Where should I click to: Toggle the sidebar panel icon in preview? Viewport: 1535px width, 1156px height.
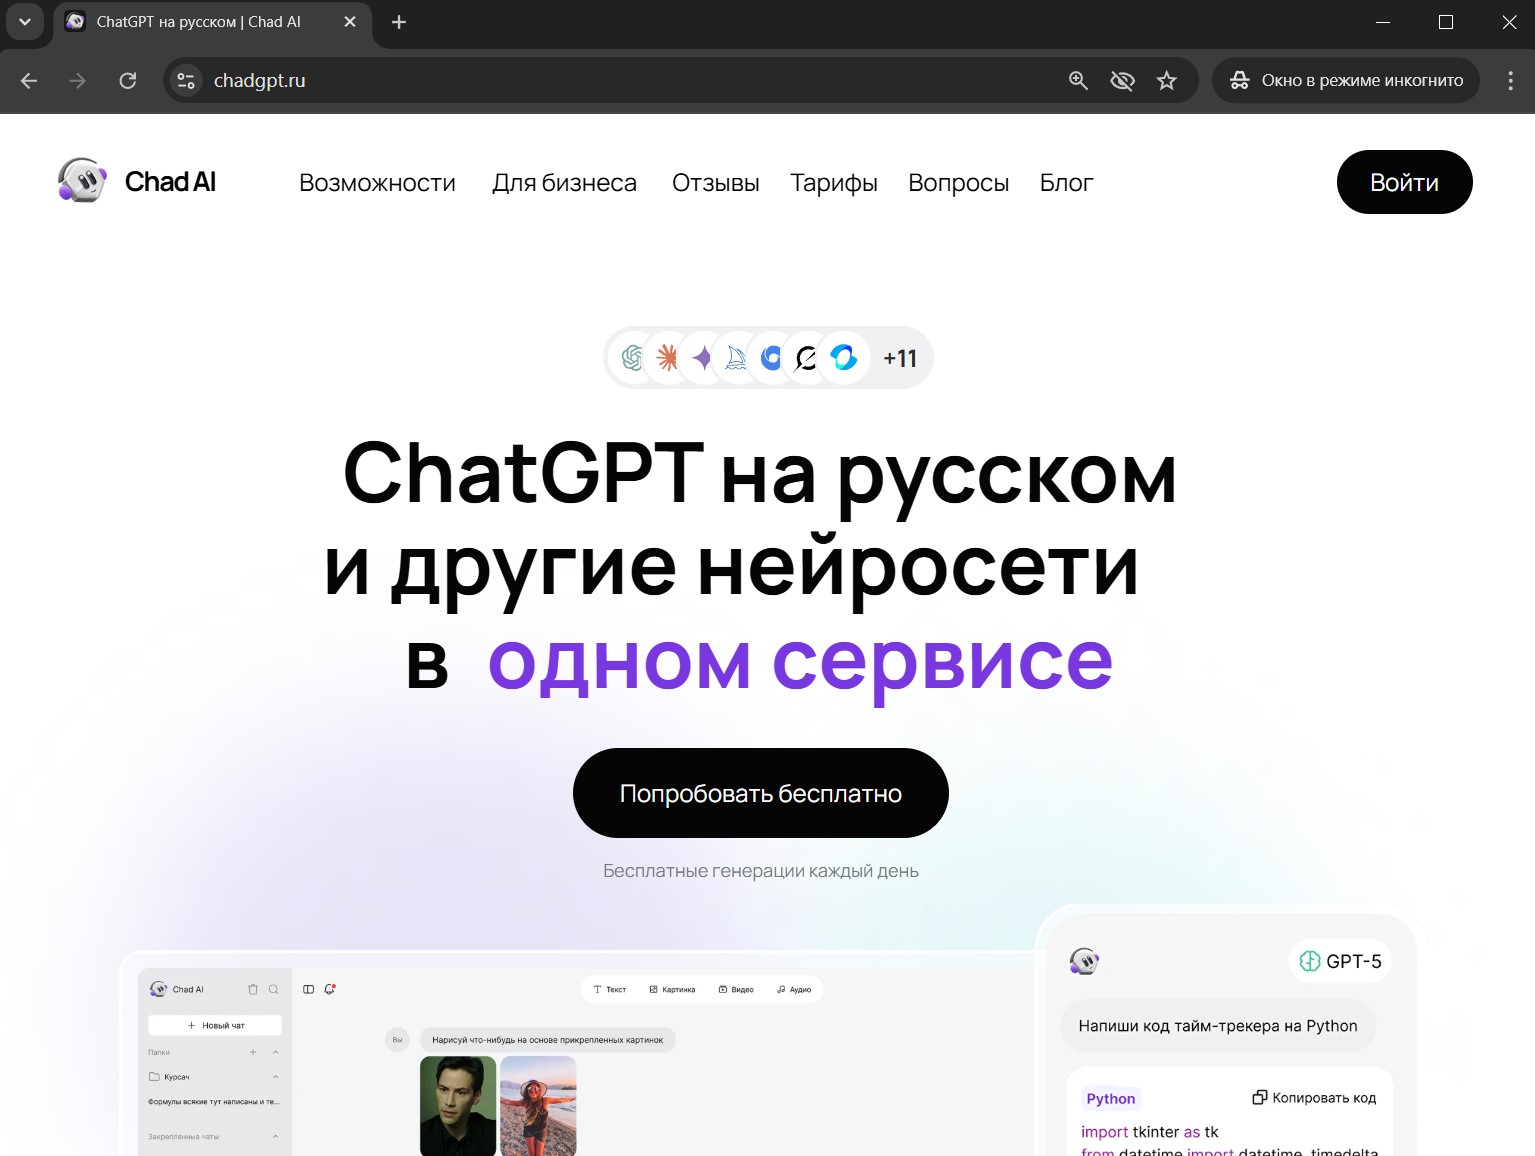click(309, 989)
